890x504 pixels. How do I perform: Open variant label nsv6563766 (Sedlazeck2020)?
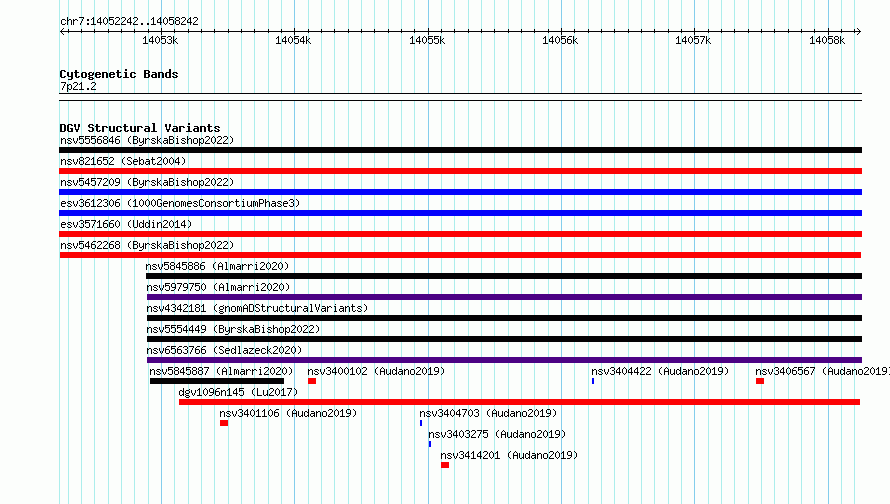tap(224, 350)
